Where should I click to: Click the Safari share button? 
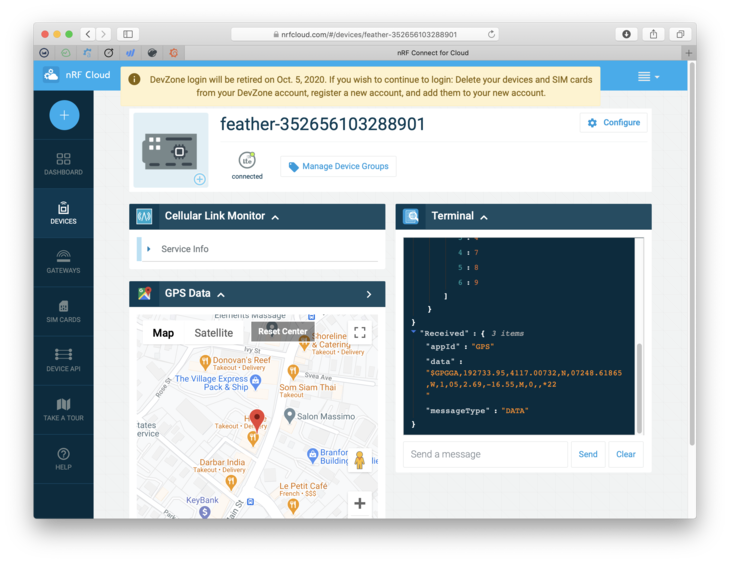653,34
